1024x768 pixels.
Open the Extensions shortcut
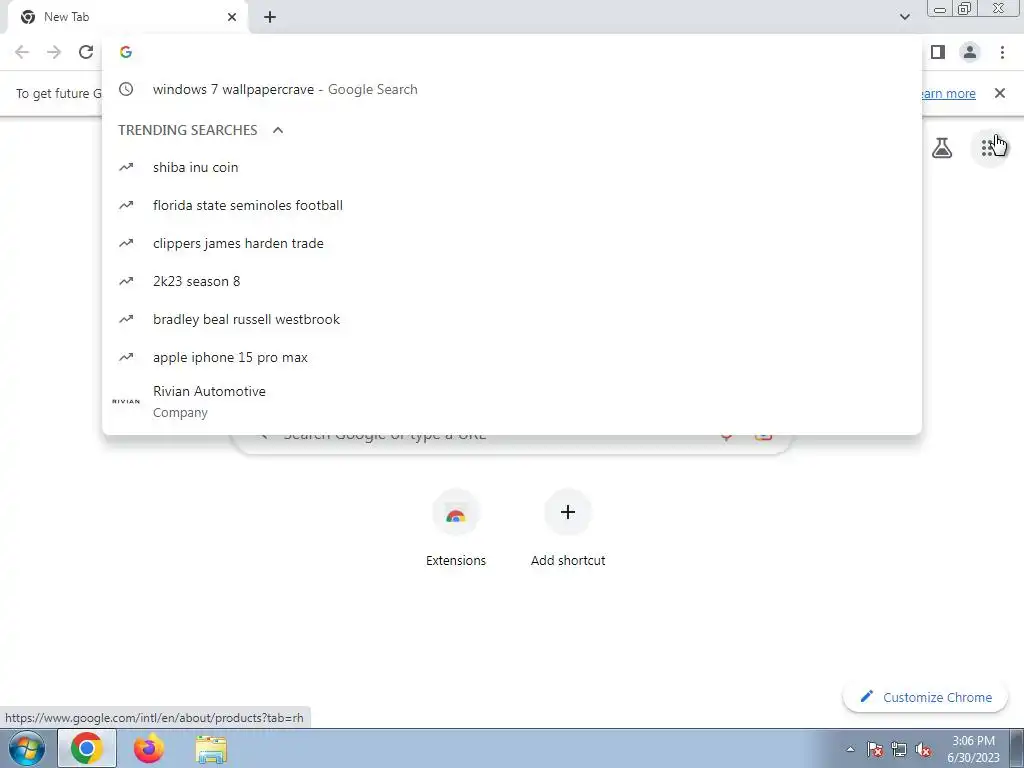[456, 529]
